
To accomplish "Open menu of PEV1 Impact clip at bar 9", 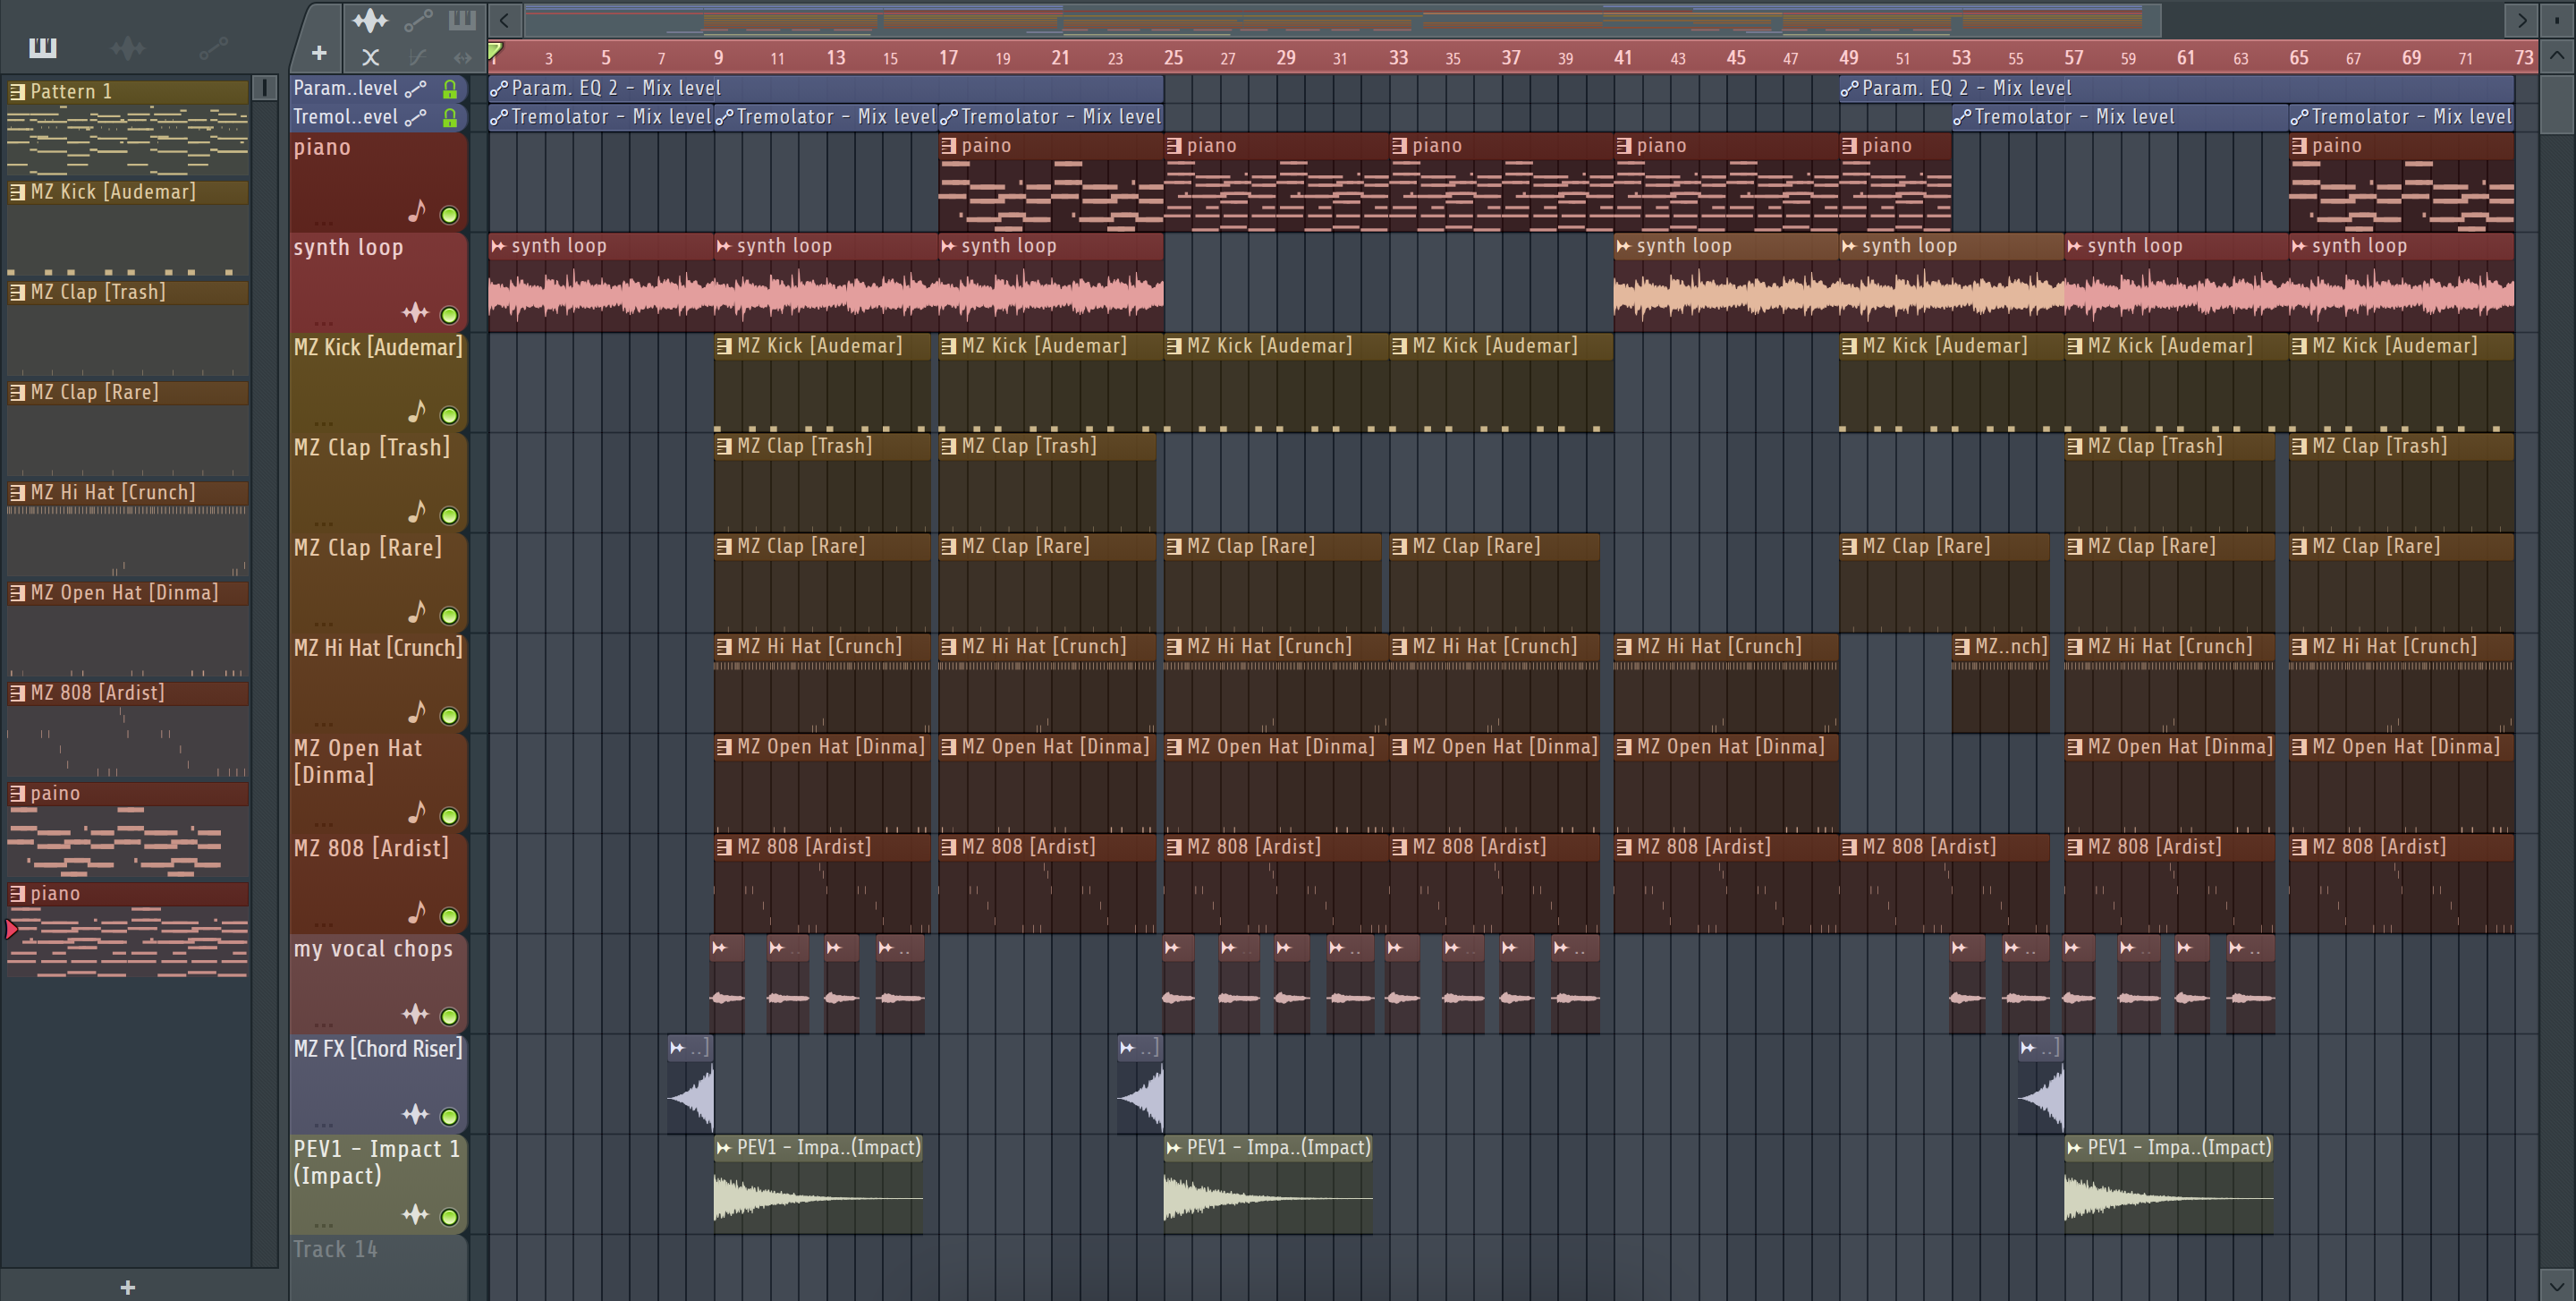I will [723, 1148].
